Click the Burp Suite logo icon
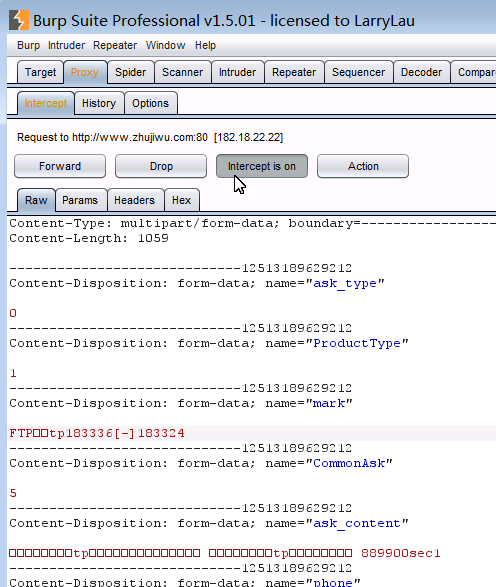This screenshot has width=496, height=587. point(19,20)
